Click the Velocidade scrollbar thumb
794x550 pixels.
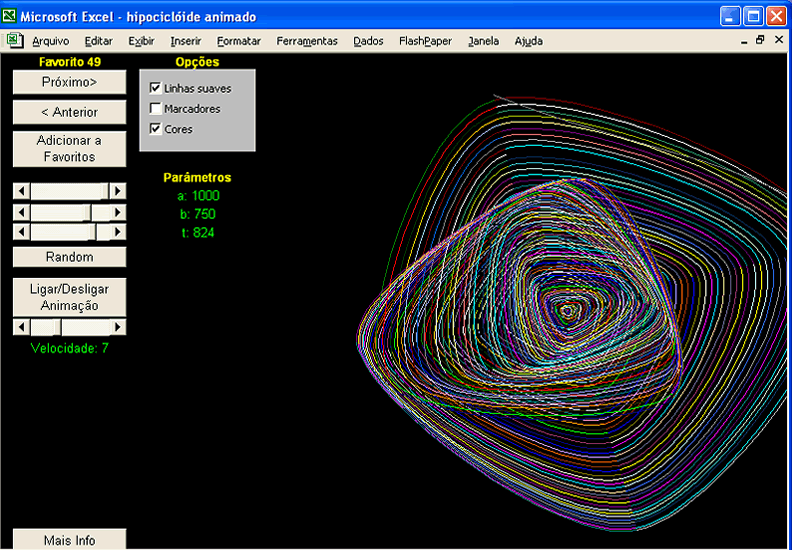(x=57, y=327)
